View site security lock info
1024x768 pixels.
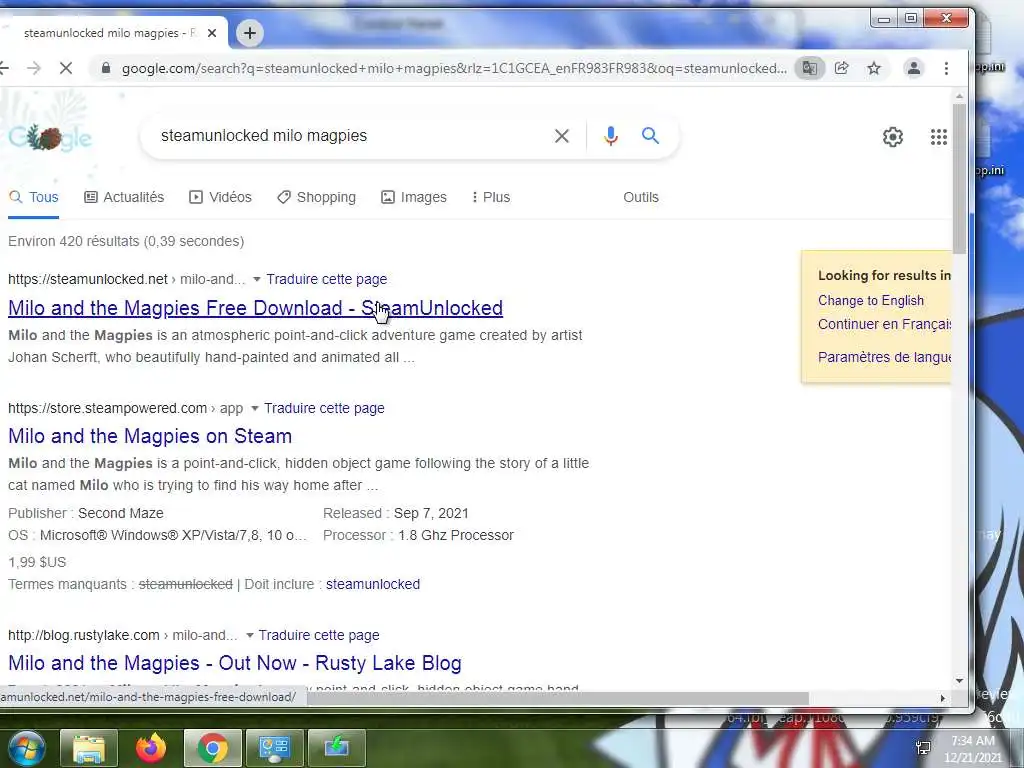click(105, 68)
